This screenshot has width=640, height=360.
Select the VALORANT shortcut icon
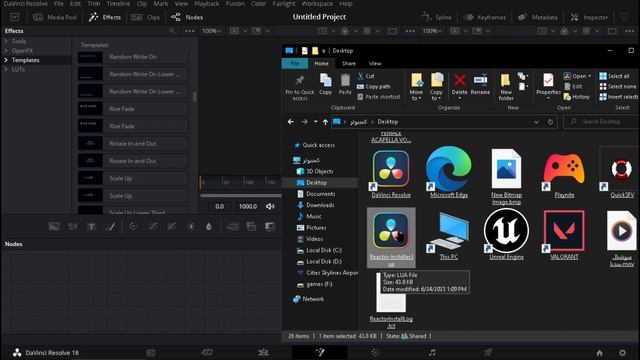coord(564,231)
